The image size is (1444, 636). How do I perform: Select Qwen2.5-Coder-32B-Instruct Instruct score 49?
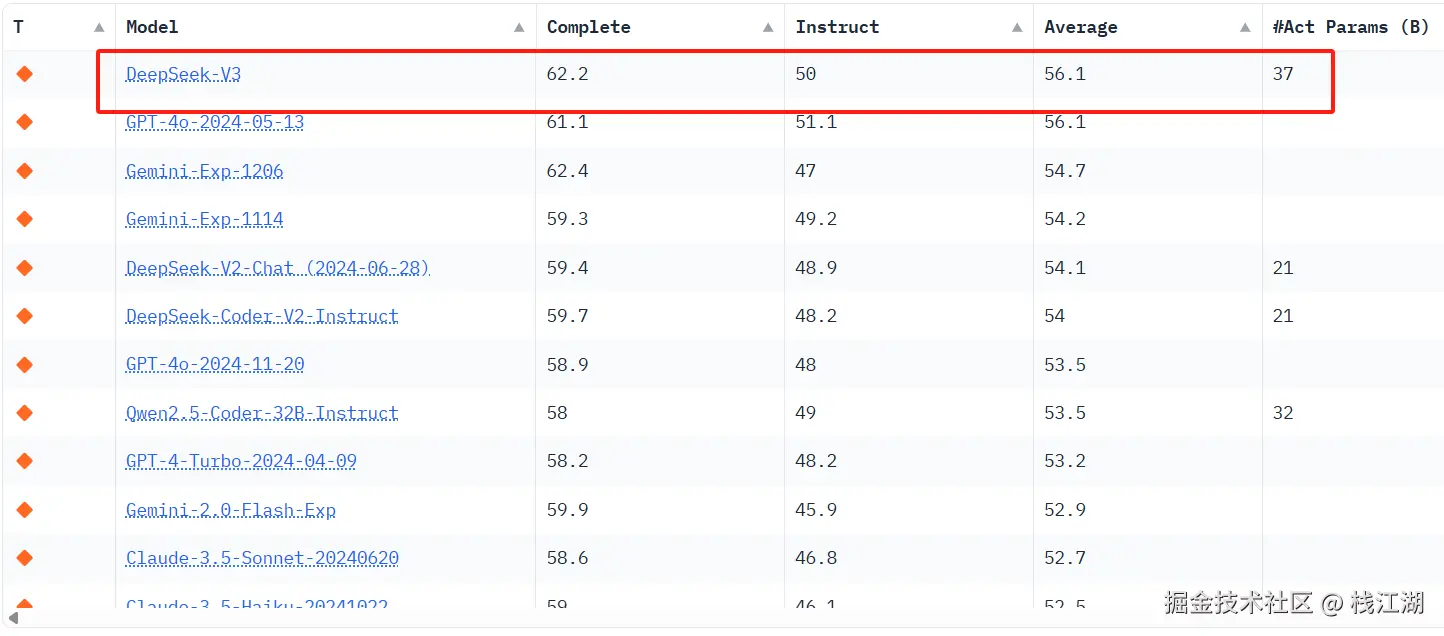pyautogui.click(x=806, y=413)
